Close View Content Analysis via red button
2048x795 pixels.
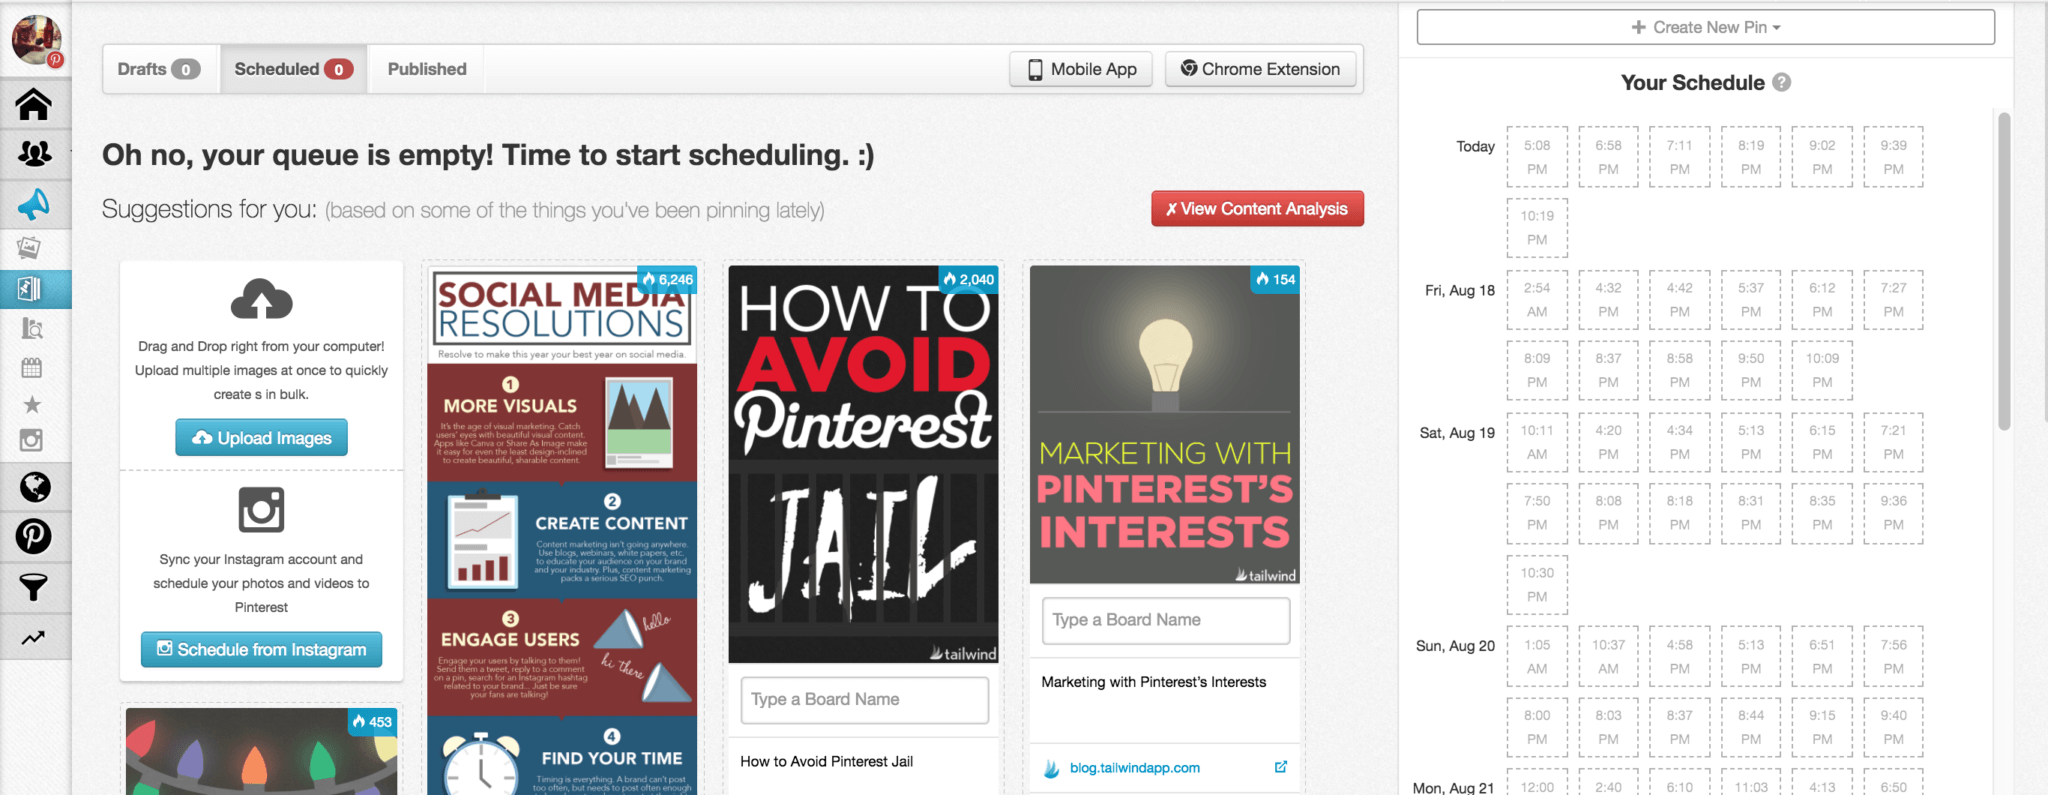click(1257, 209)
